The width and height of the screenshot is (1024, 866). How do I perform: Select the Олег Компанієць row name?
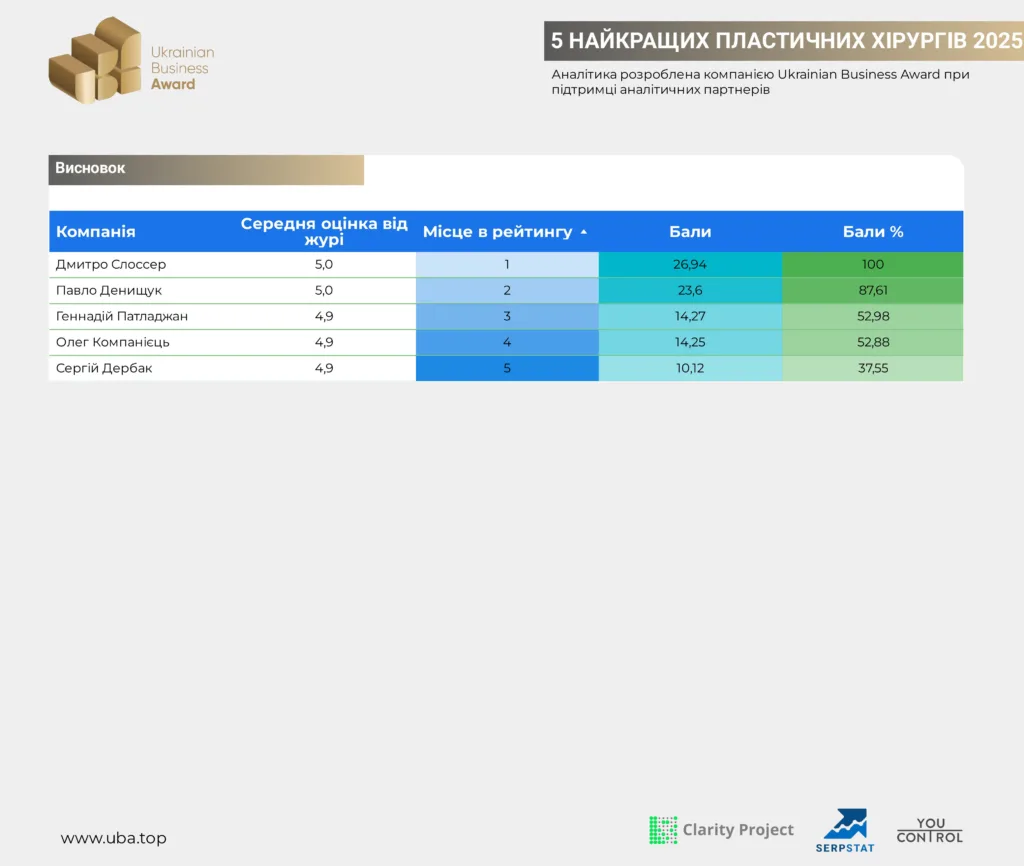(112, 342)
